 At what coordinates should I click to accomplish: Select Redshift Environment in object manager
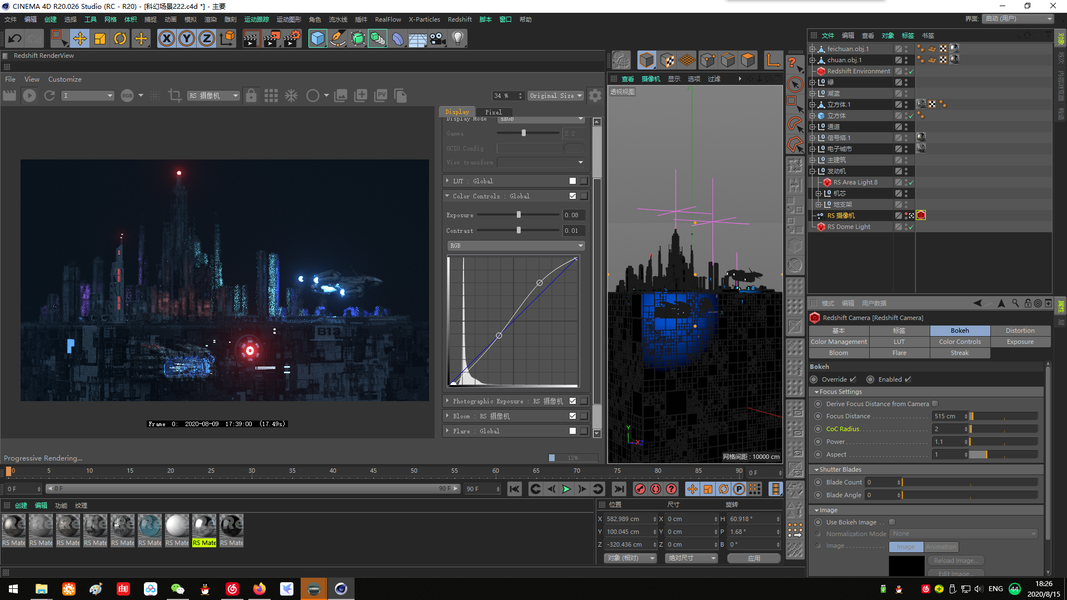coord(859,71)
